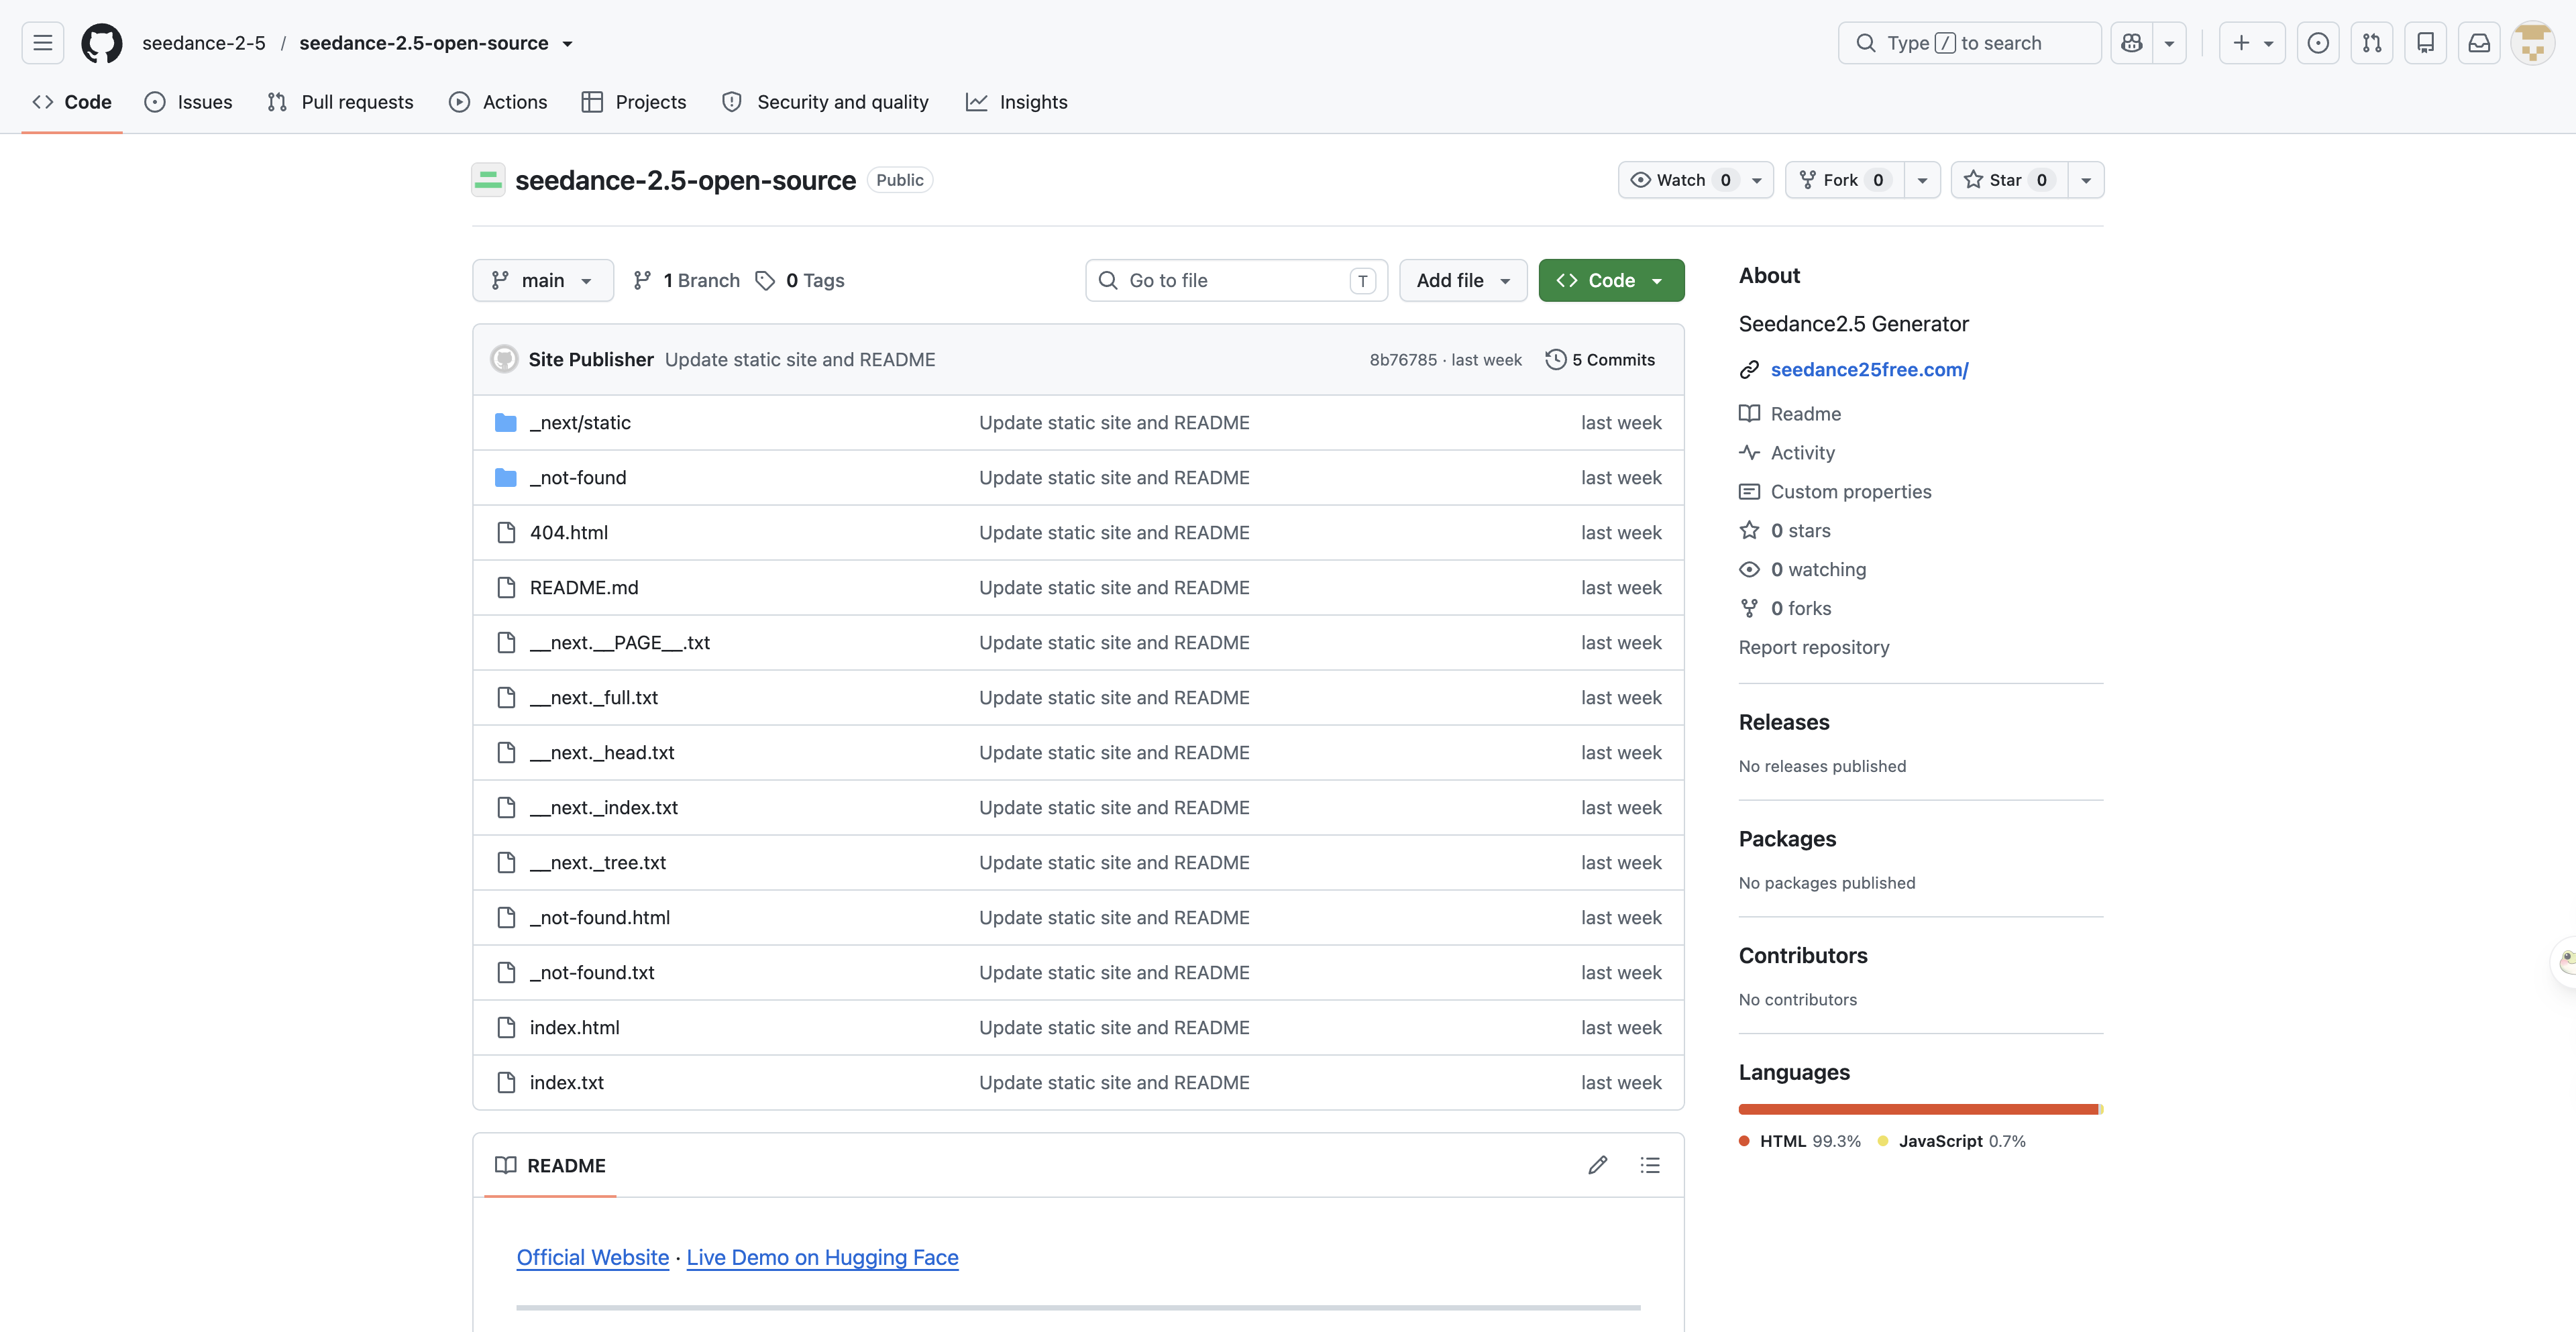View 0 stars link
This screenshot has width=2576, height=1332.
1785,531
